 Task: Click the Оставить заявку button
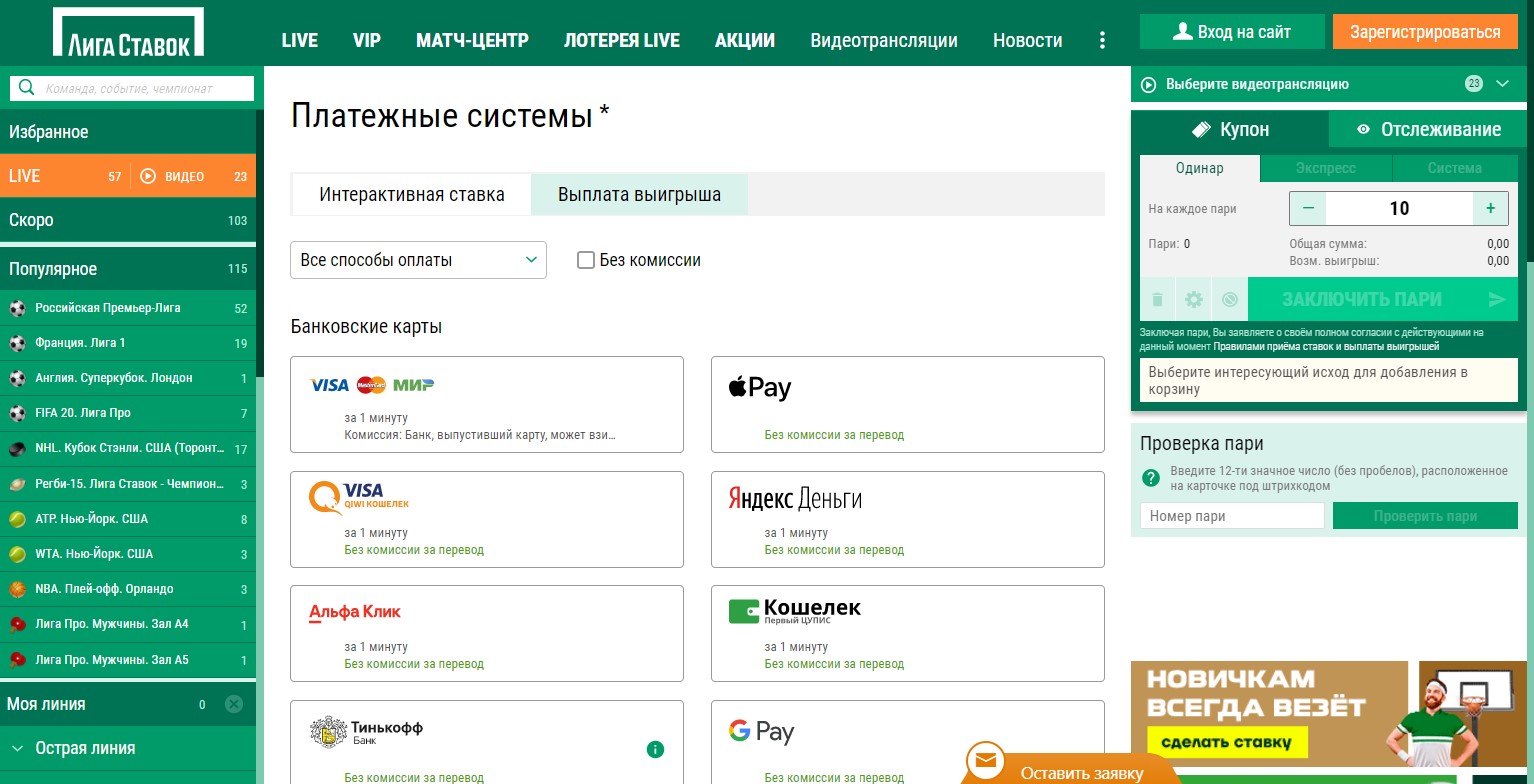tap(1070, 768)
